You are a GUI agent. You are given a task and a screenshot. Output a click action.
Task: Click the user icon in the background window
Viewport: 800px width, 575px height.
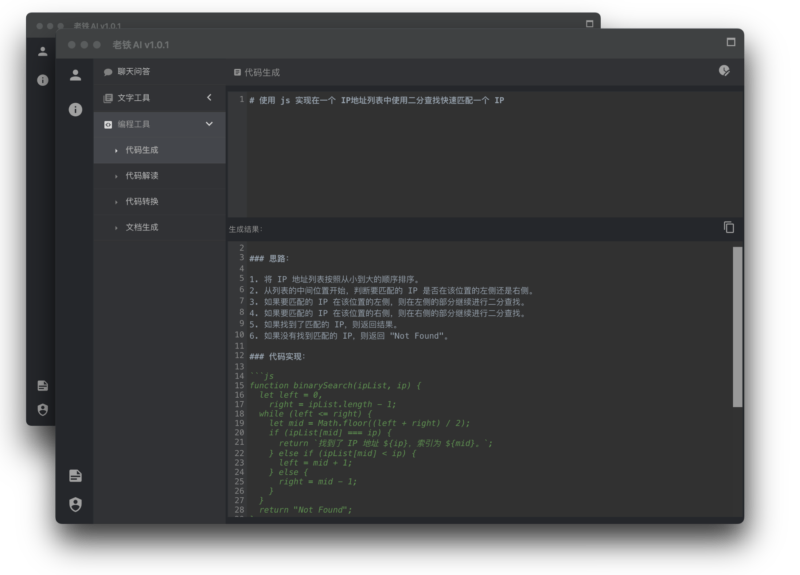point(42,51)
